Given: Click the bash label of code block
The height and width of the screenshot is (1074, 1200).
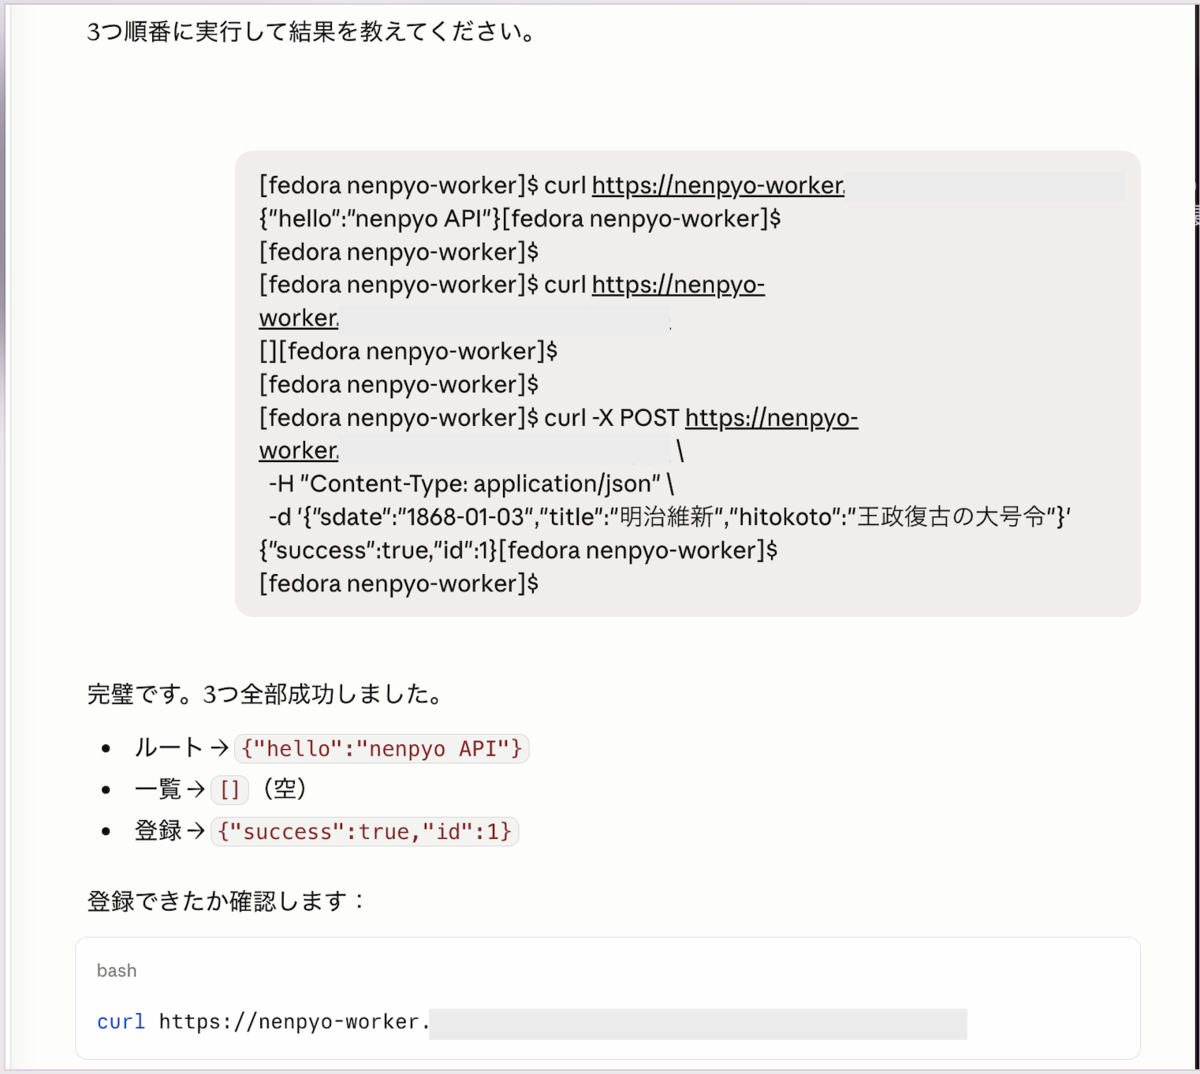Looking at the screenshot, I should pyautogui.click(x=117, y=970).
